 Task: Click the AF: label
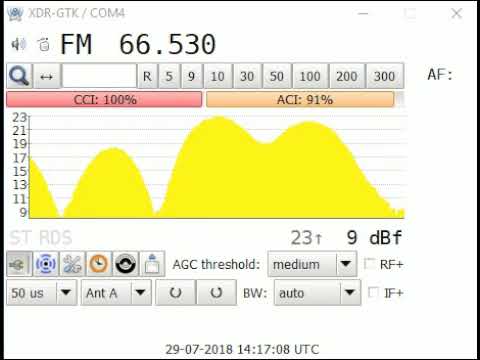(x=440, y=75)
